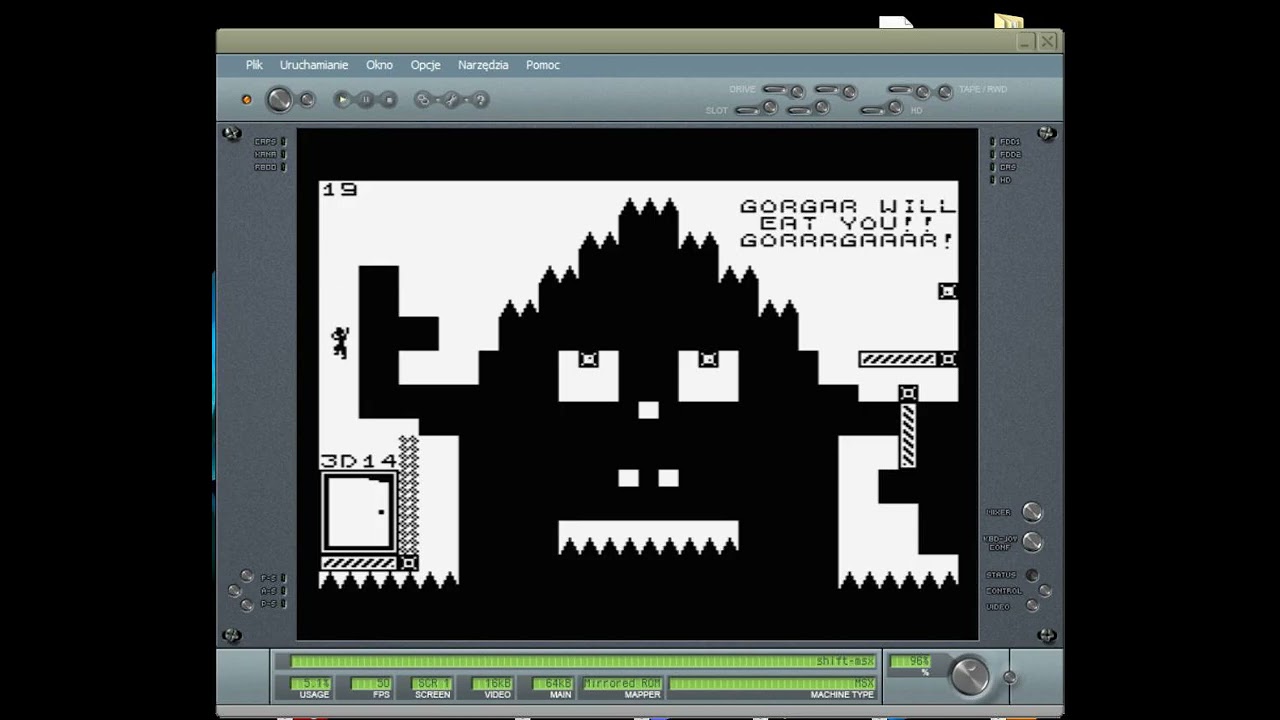Open the wrench tools icon

(x=451, y=99)
